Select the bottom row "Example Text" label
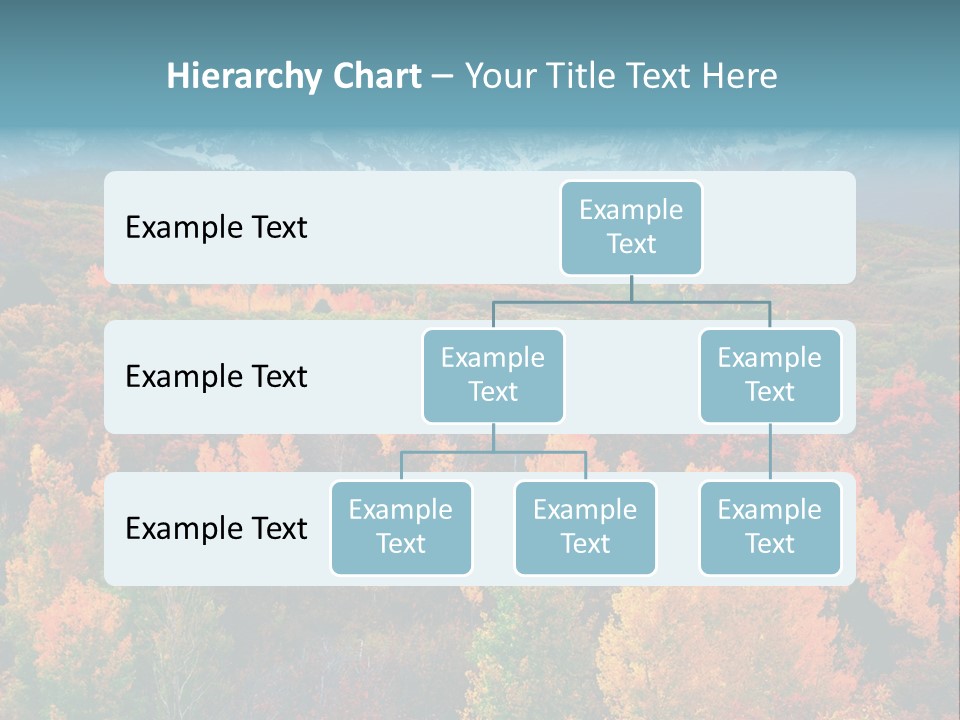 pos(216,528)
